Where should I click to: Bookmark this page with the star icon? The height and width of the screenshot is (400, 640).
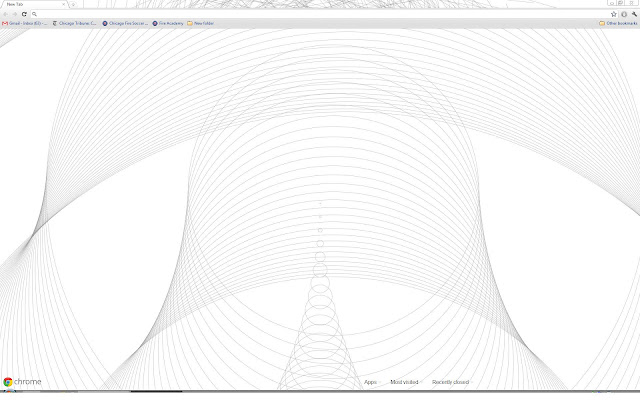click(x=613, y=14)
